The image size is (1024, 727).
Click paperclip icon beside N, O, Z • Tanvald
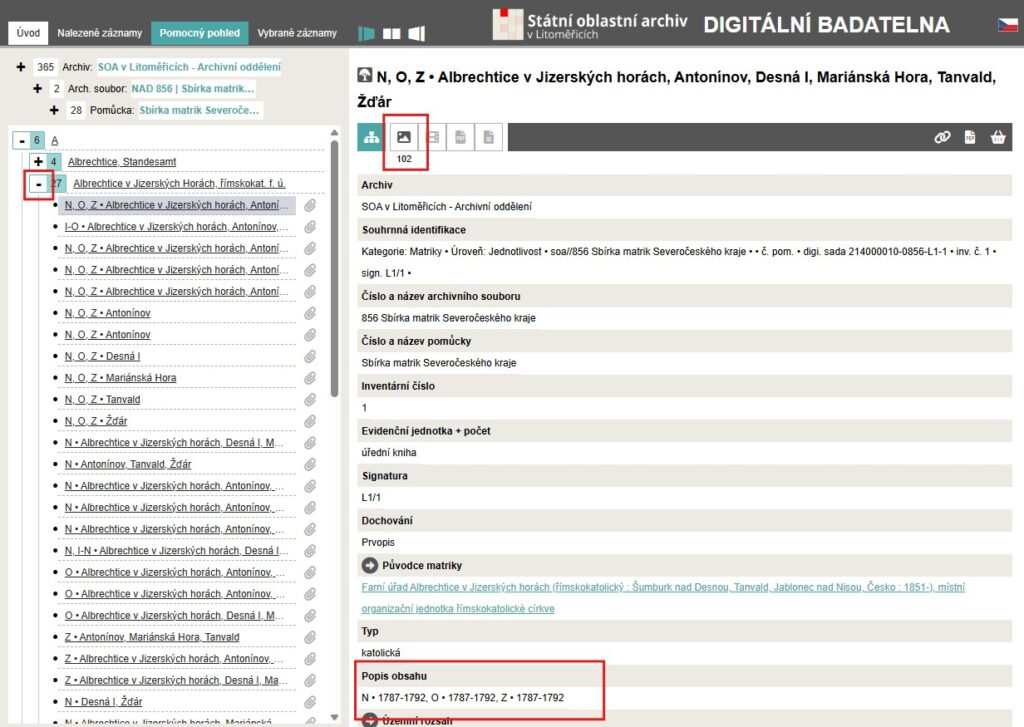(310, 400)
